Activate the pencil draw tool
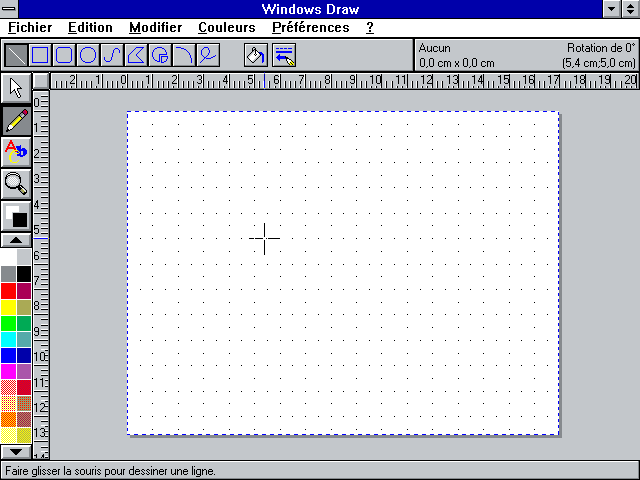This screenshot has width=640, height=480. click(16, 120)
